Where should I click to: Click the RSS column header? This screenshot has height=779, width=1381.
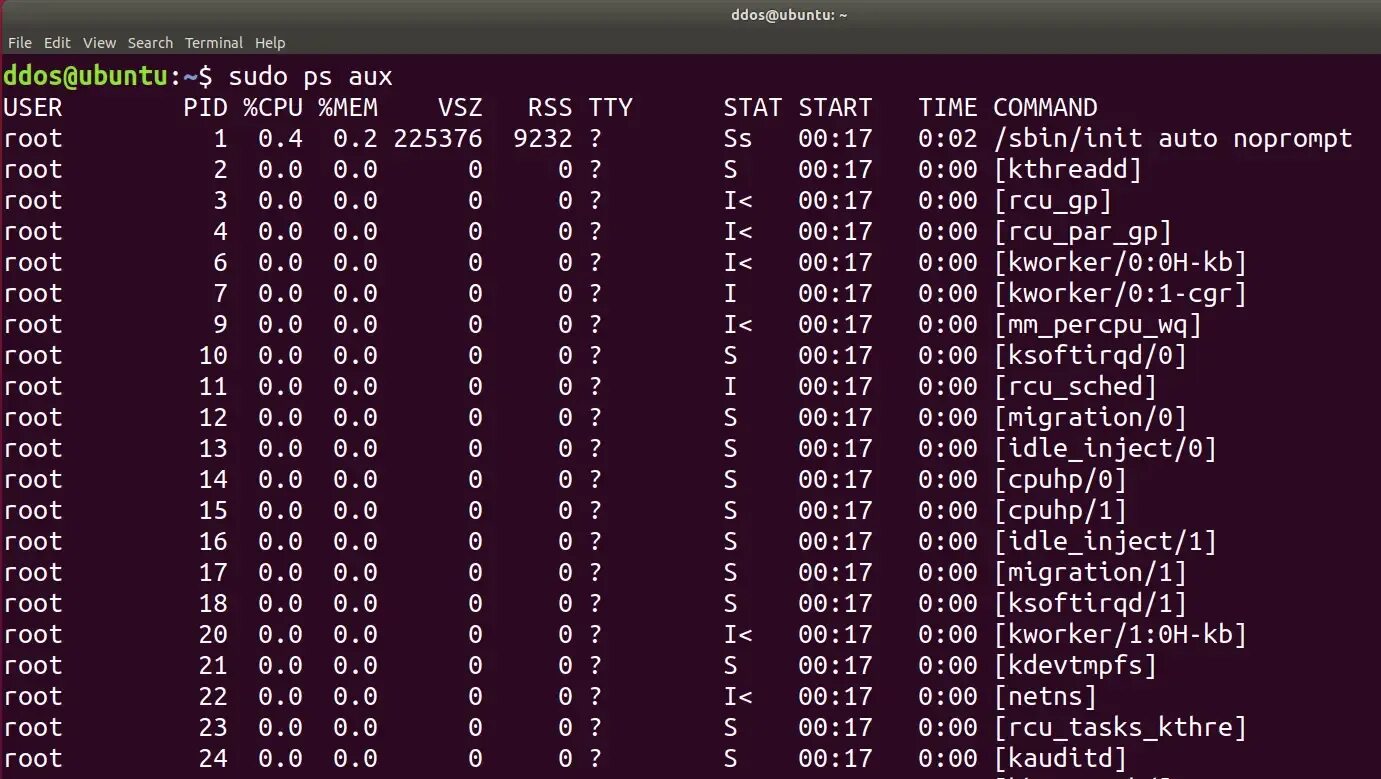pos(550,108)
